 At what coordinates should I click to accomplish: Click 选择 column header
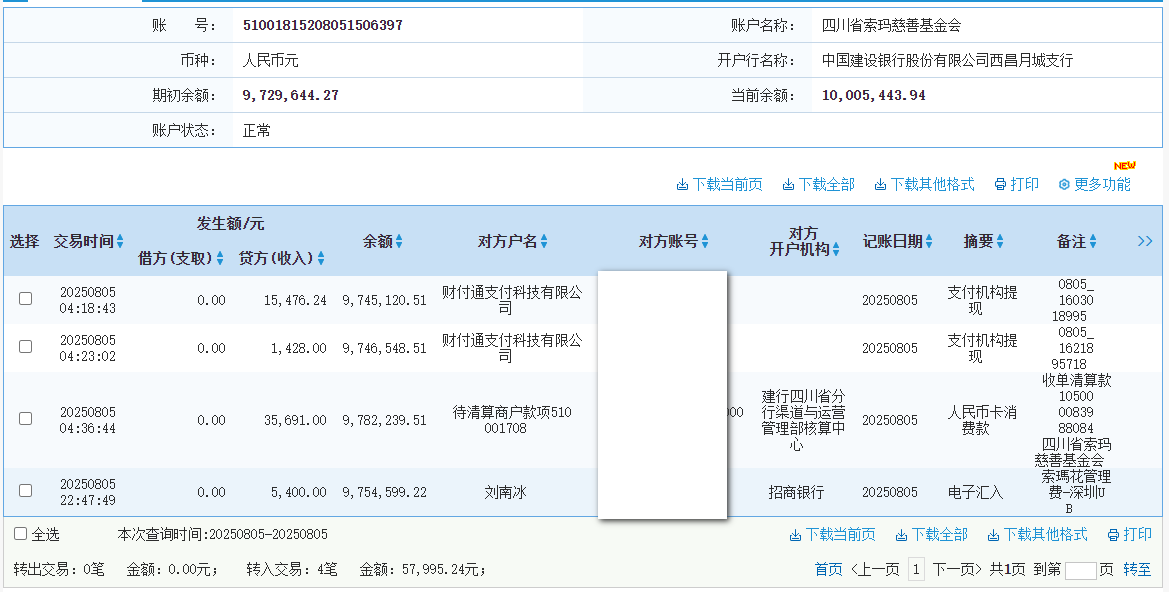pos(25,242)
